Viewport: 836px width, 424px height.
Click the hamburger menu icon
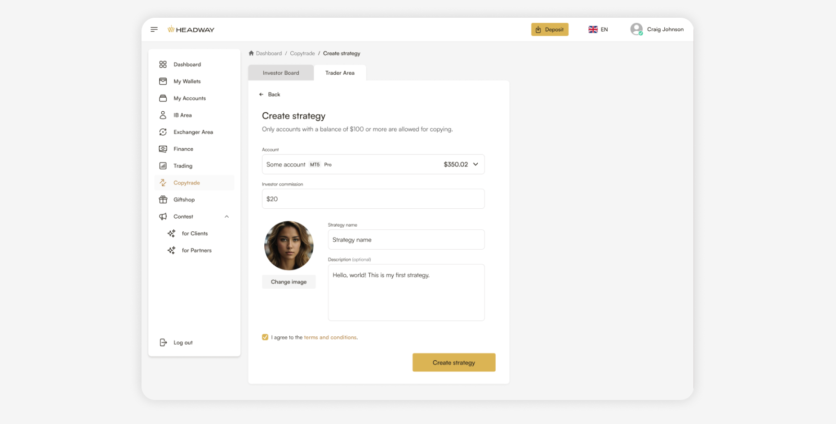coord(154,30)
